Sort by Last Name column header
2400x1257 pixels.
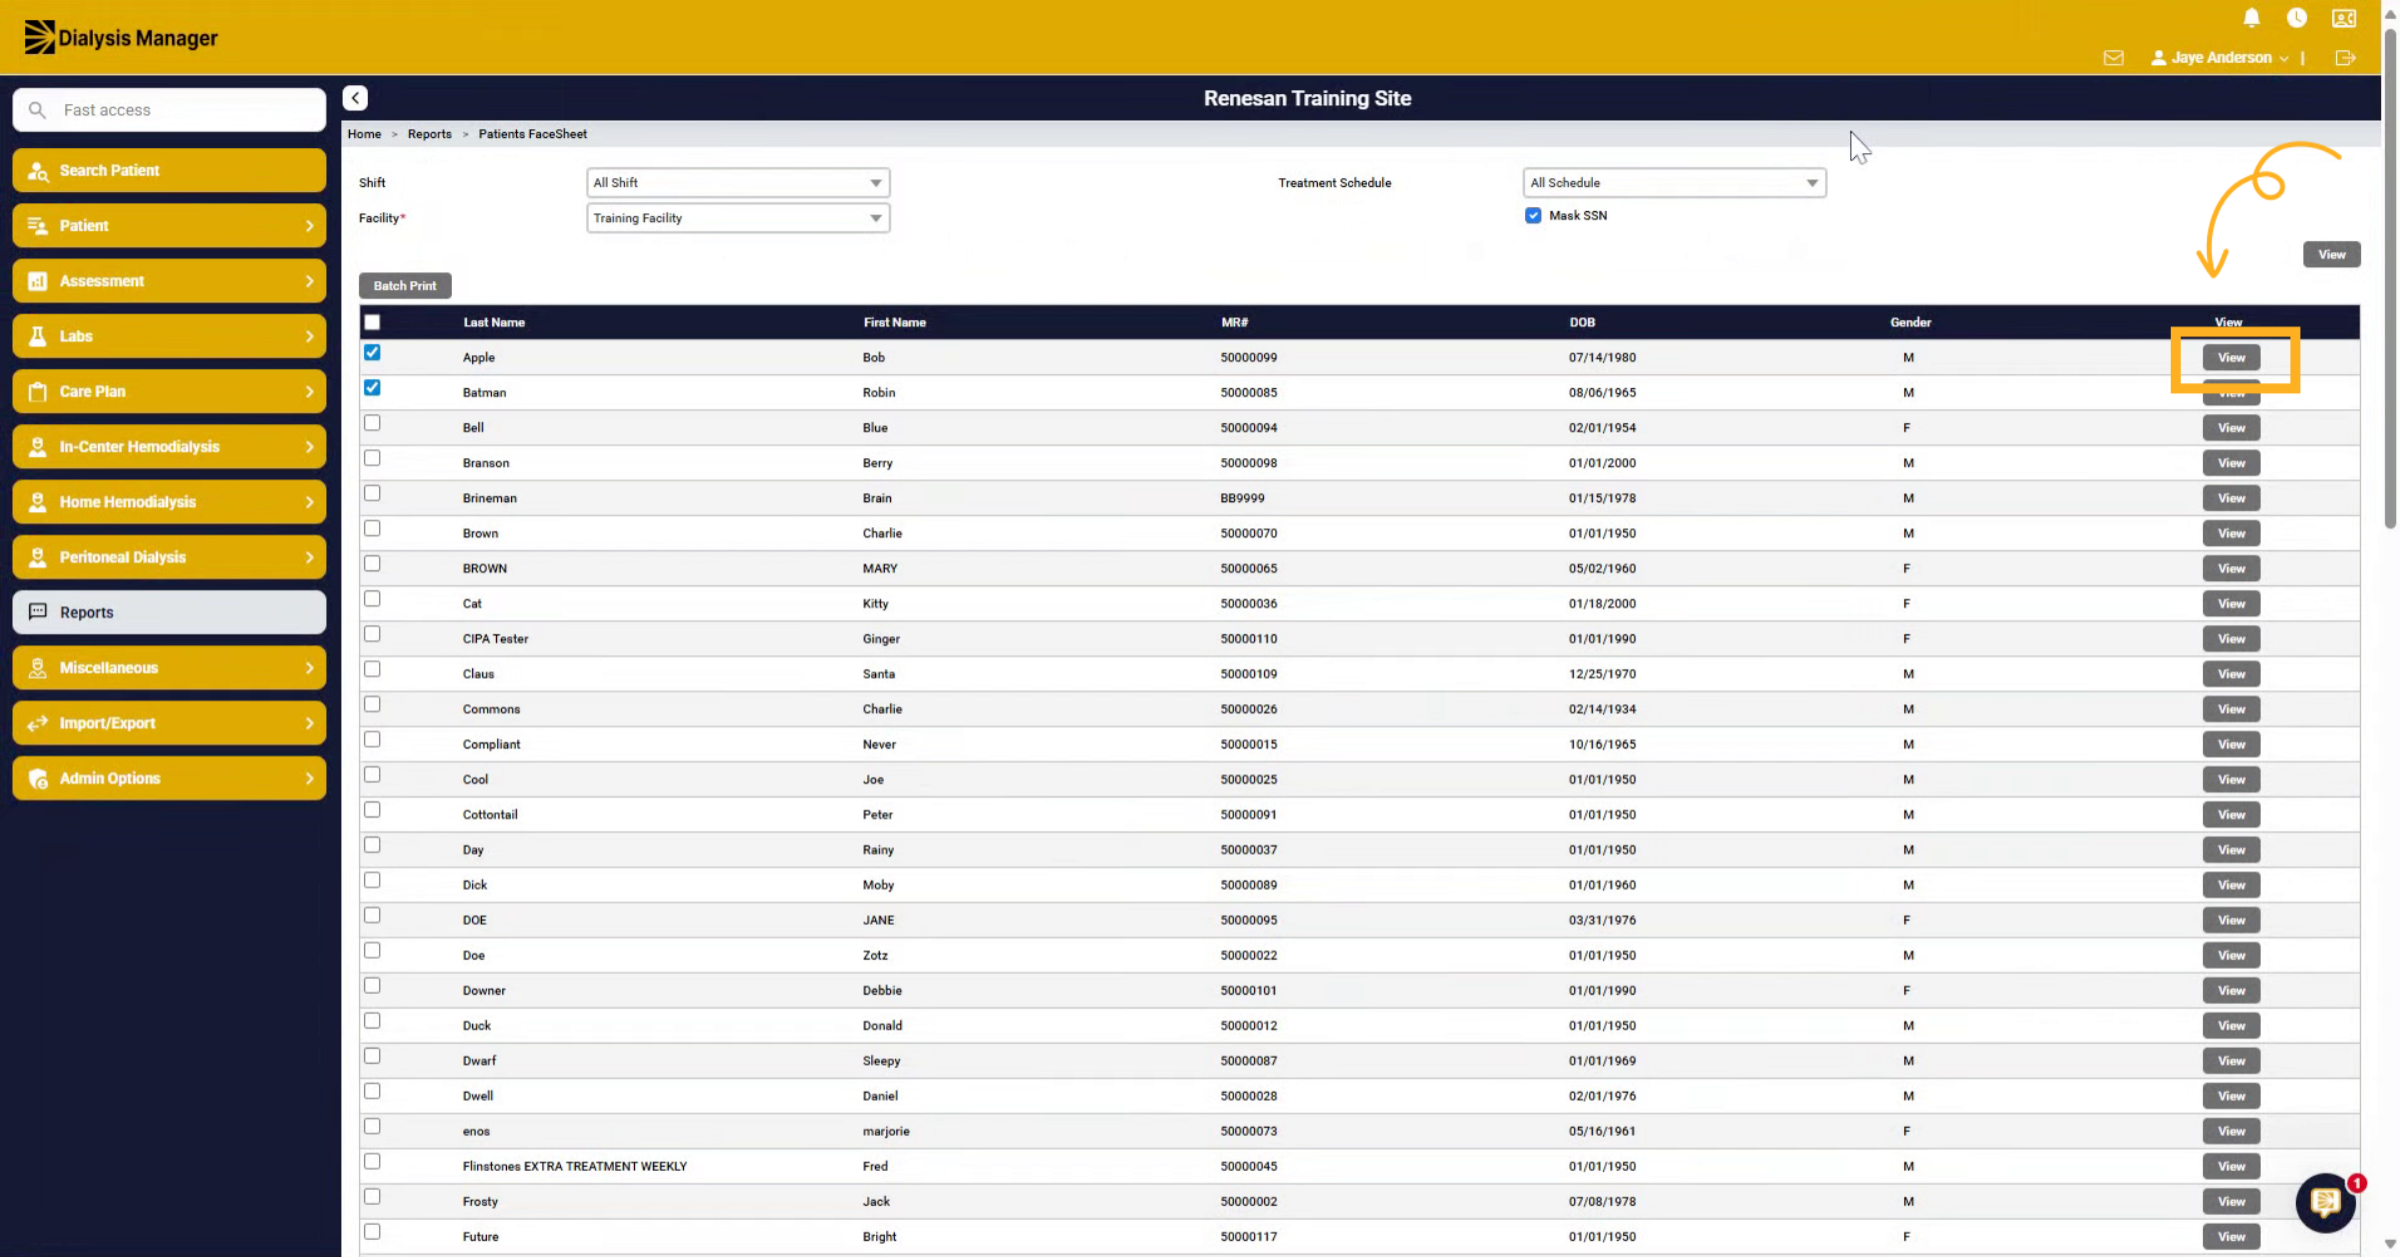(x=494, y=322)
